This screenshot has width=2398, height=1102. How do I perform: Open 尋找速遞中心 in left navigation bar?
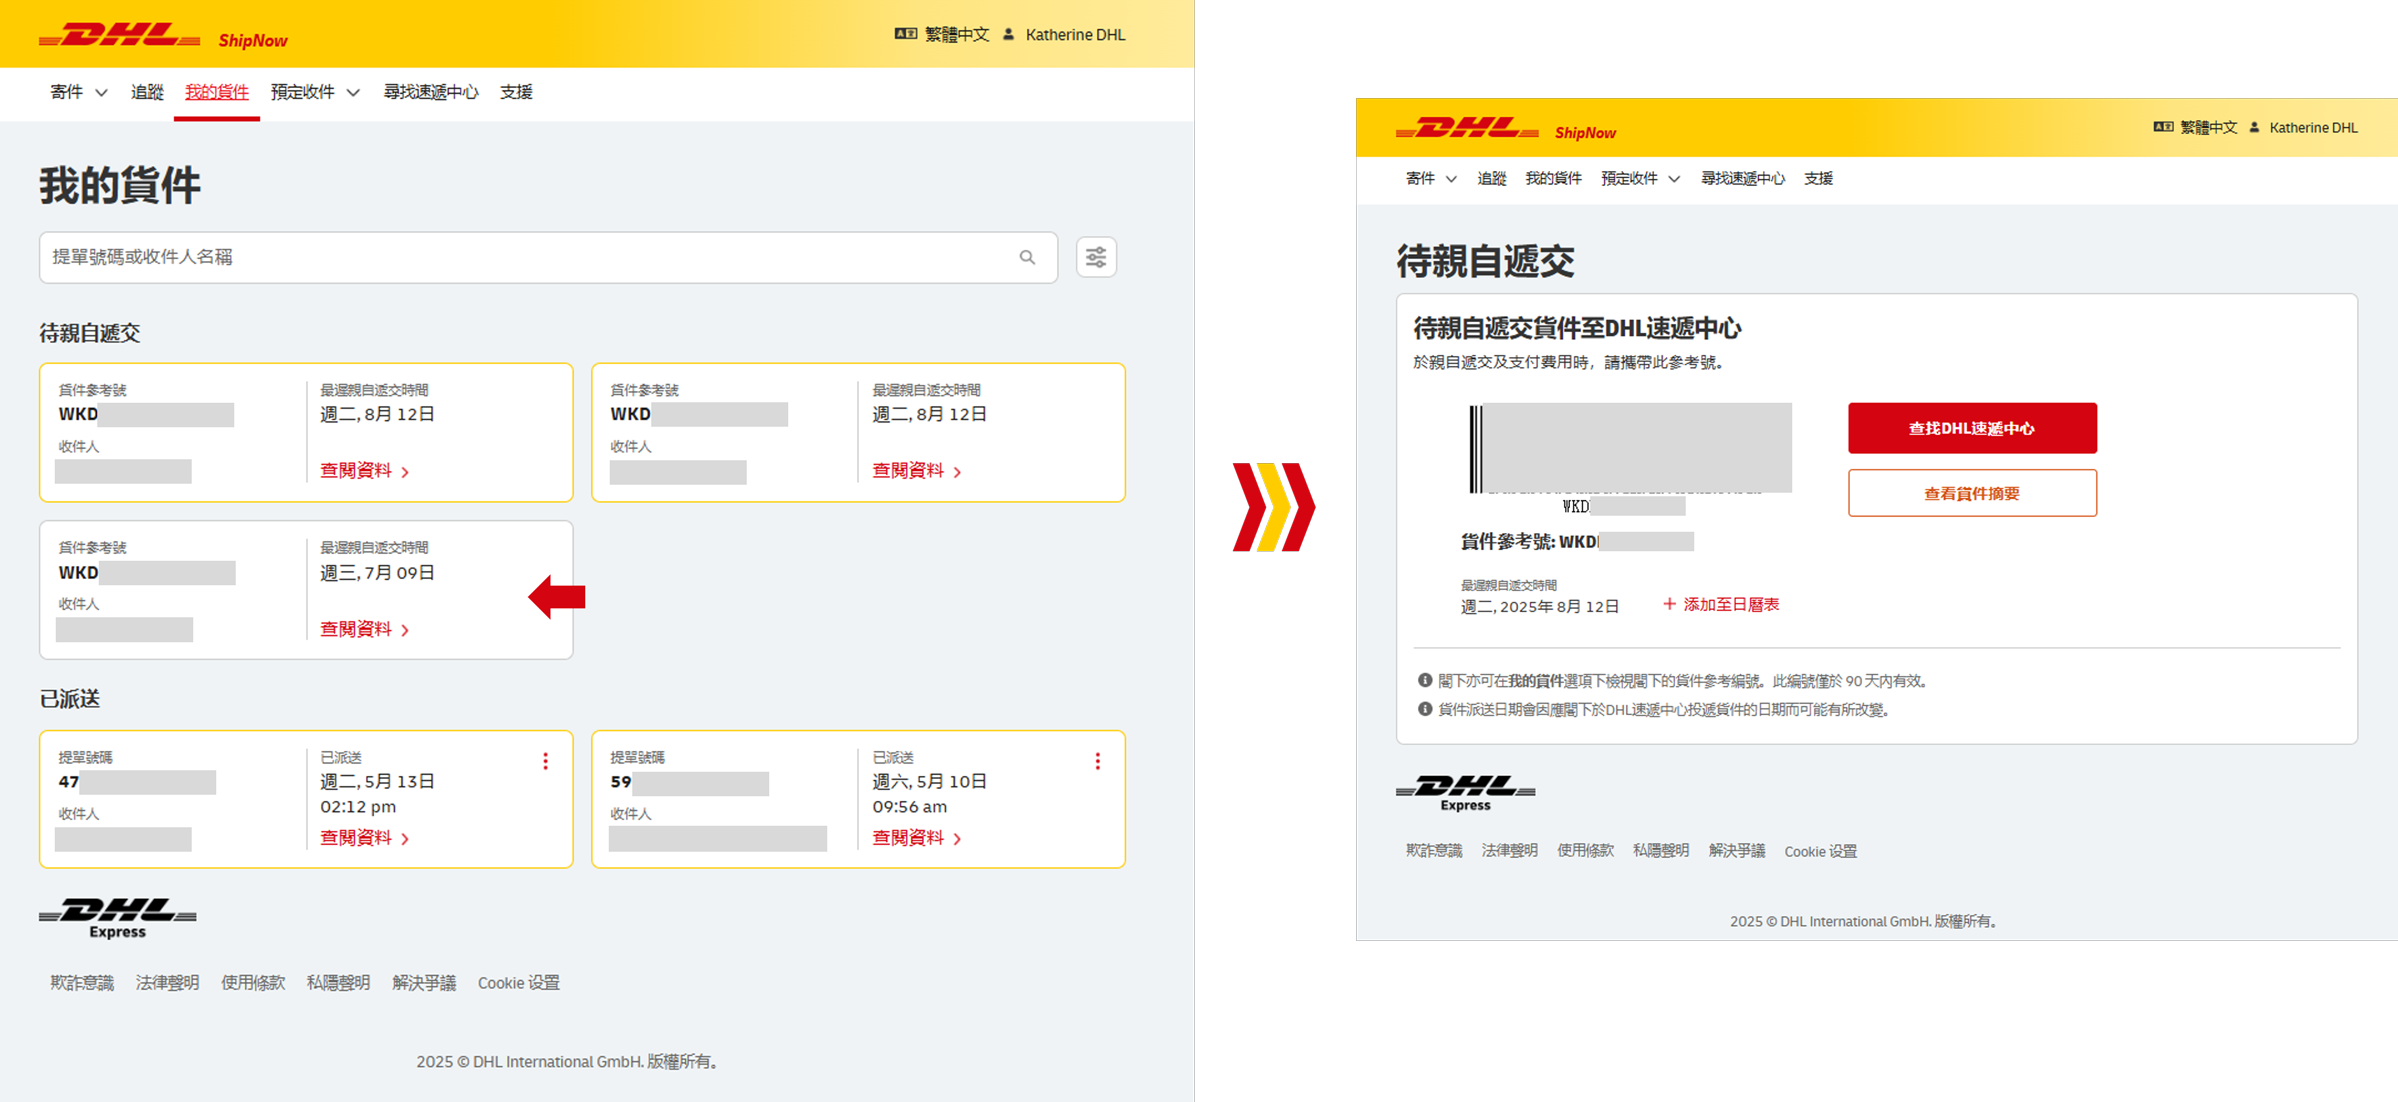coord(430,92)
